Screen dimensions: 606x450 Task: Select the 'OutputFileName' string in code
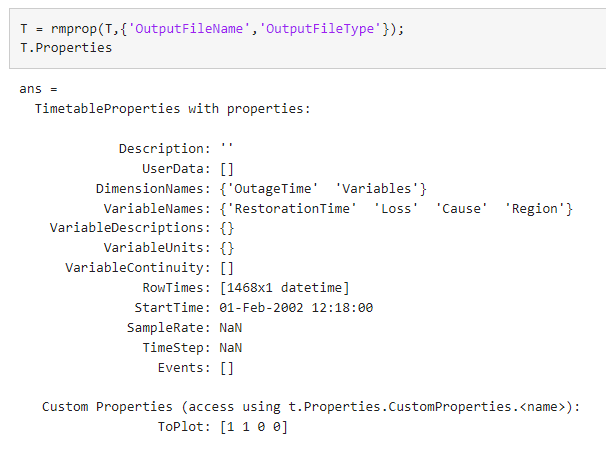coord(189,29)
